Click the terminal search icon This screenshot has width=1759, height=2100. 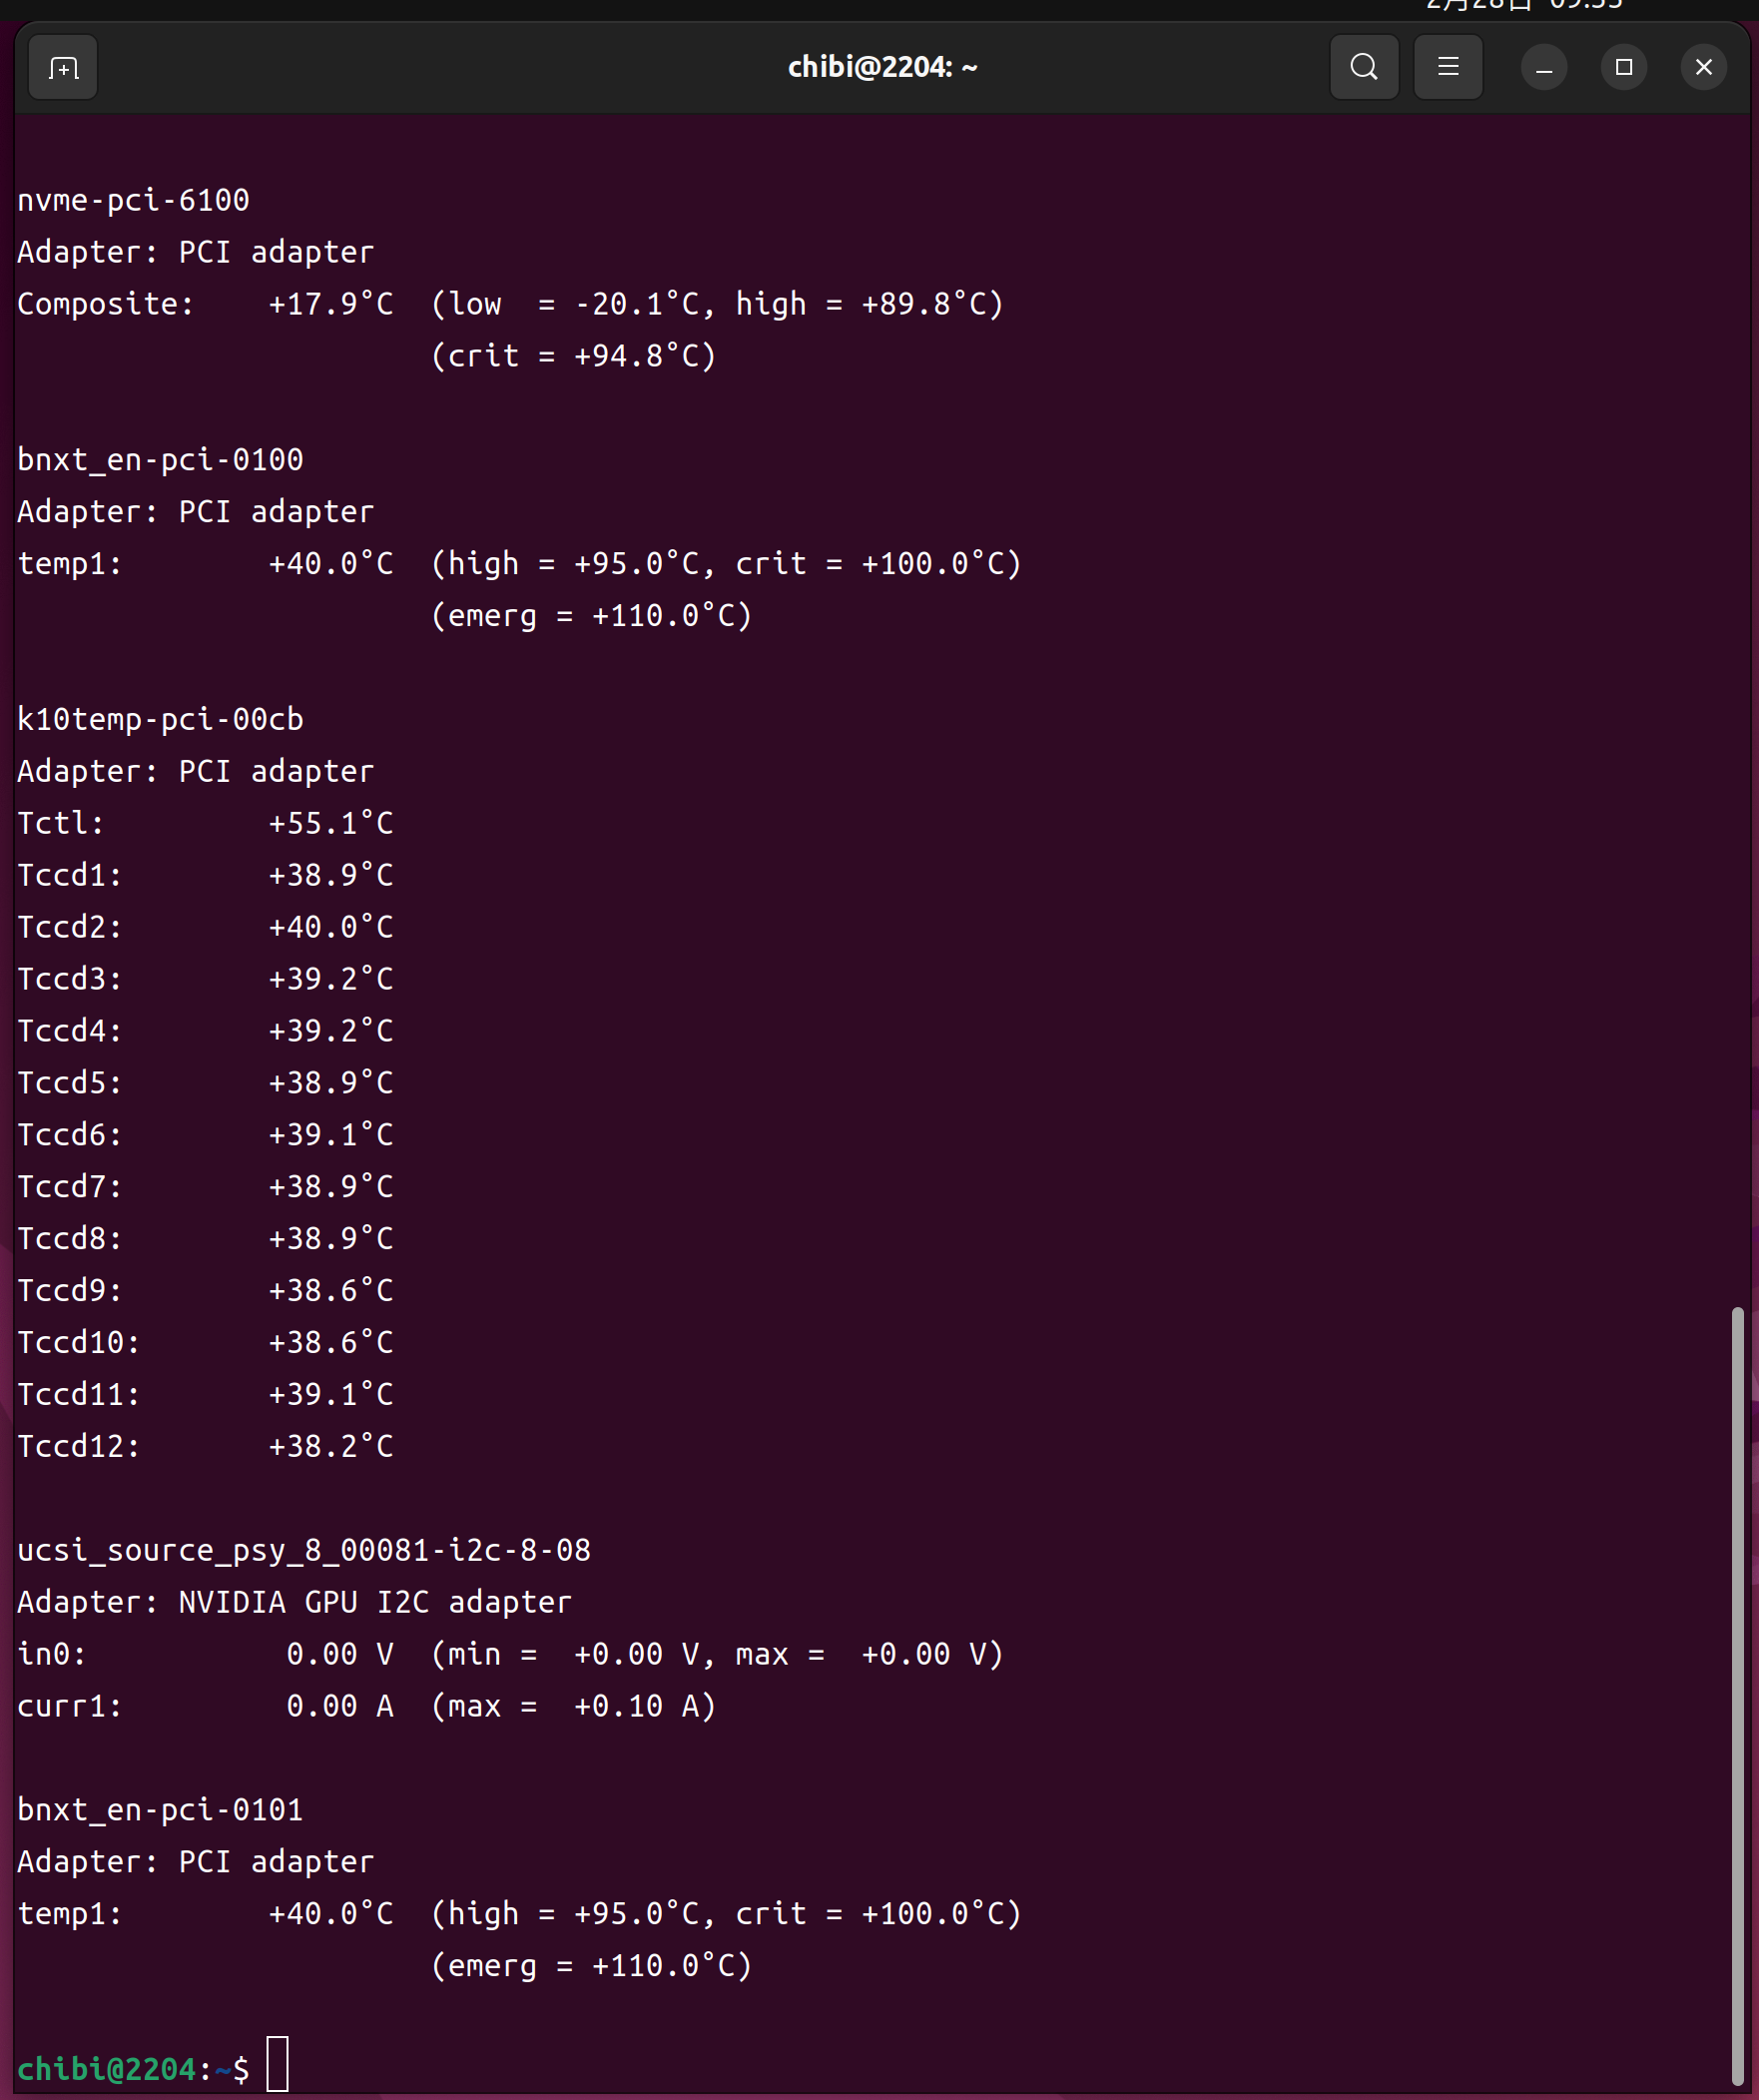1363,68
